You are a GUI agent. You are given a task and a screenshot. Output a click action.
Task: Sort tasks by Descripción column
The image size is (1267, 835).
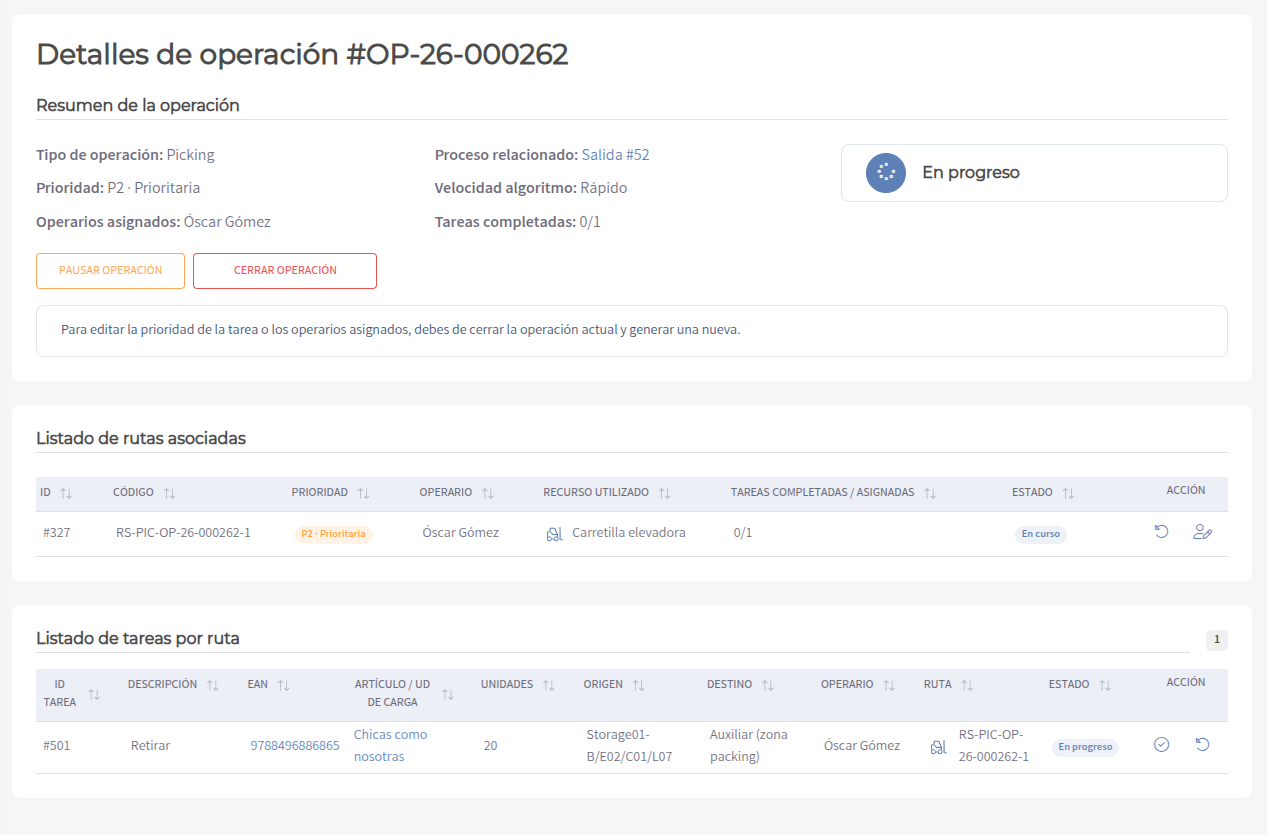pyautogui.click(x=212, y=685)
